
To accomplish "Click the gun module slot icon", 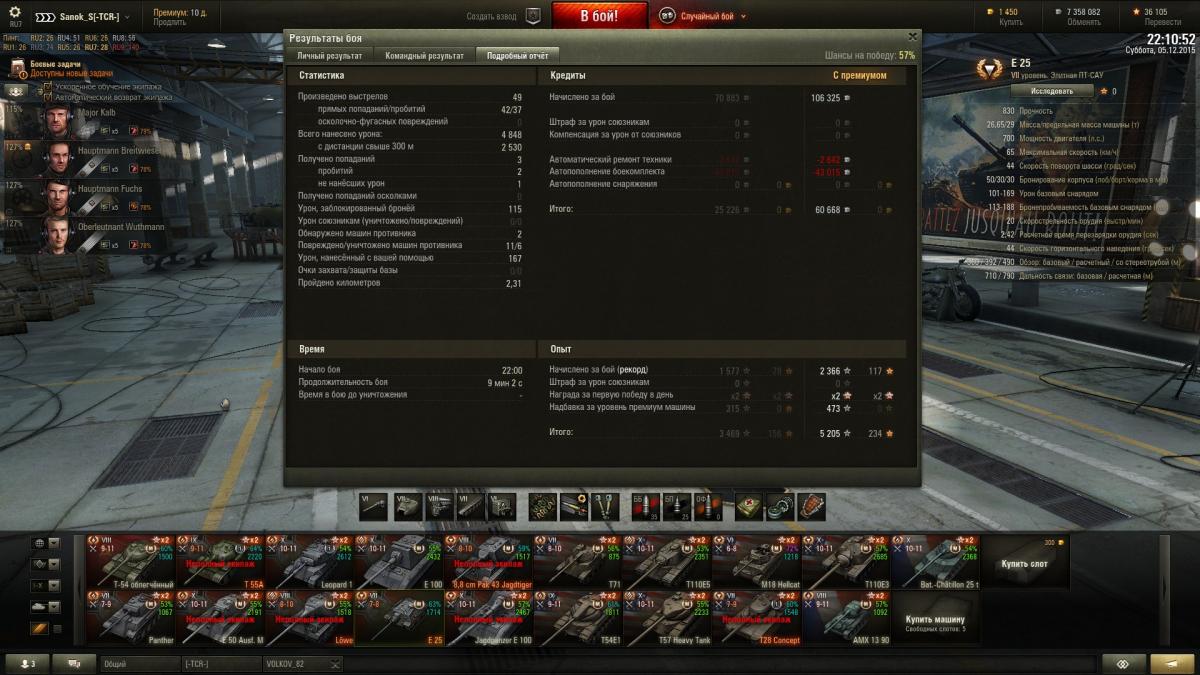I will [x=374, y=507].
